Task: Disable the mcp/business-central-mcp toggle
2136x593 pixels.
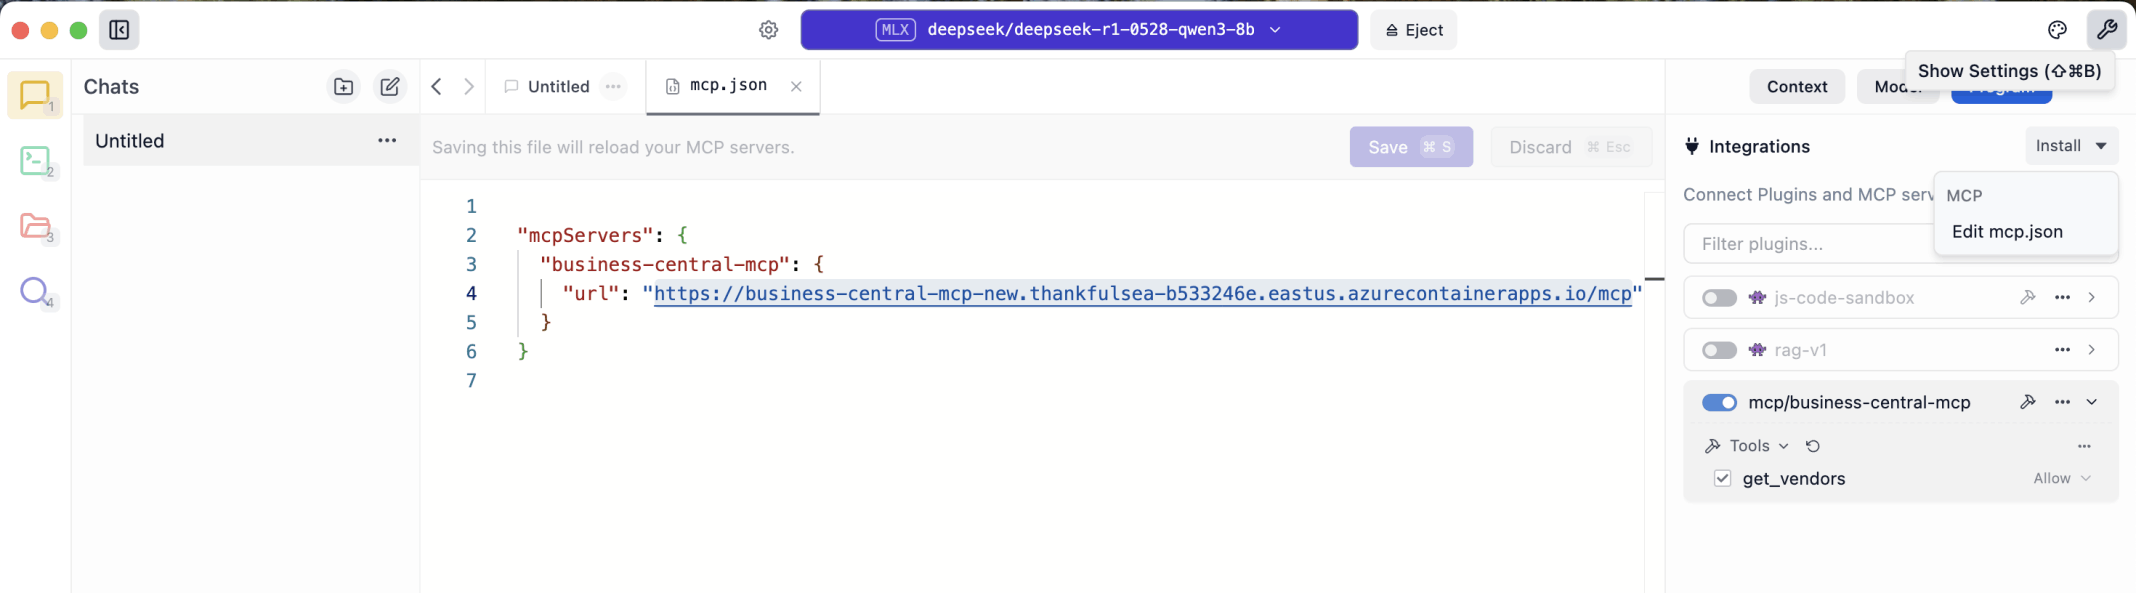Action: click(x=1719, y=403)
